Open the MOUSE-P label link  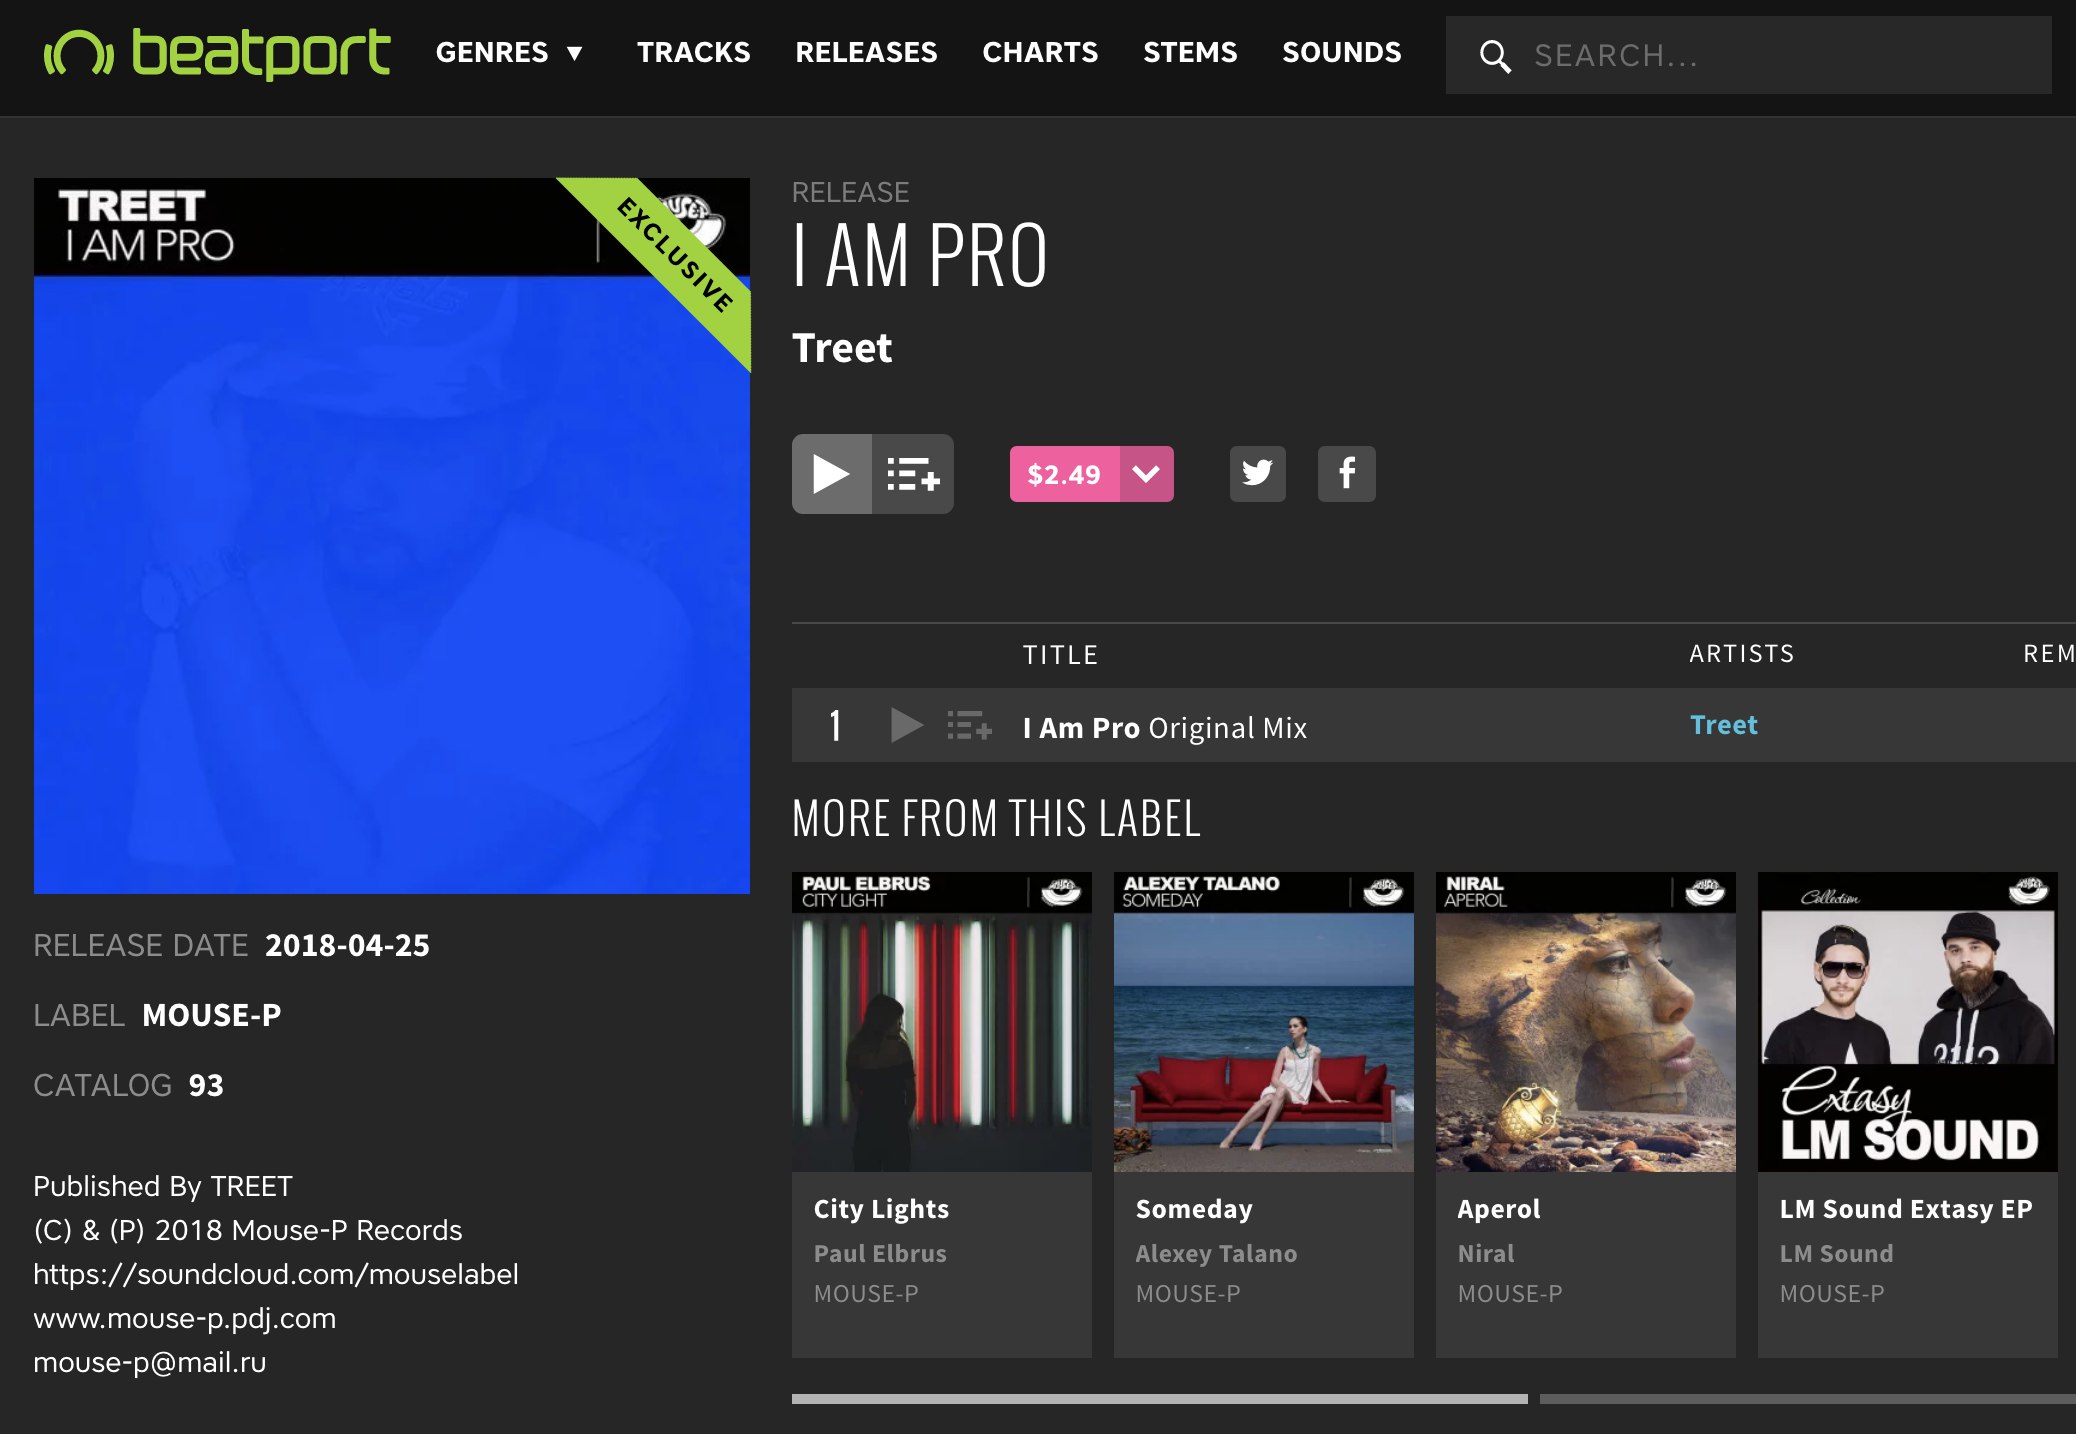[211, 1015]
